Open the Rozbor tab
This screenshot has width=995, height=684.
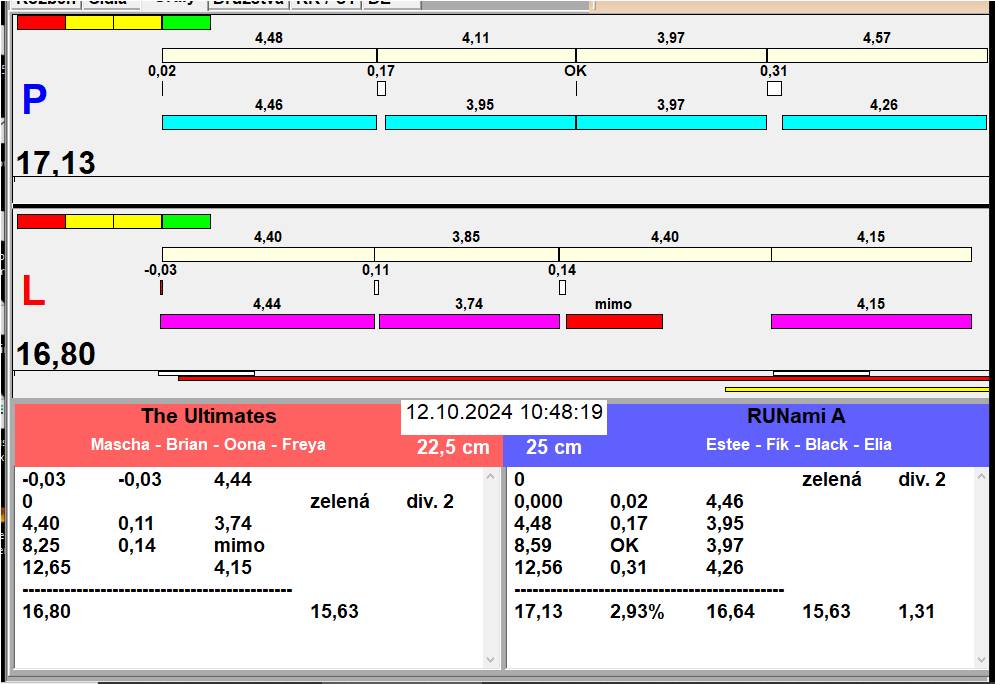[44, 3]
